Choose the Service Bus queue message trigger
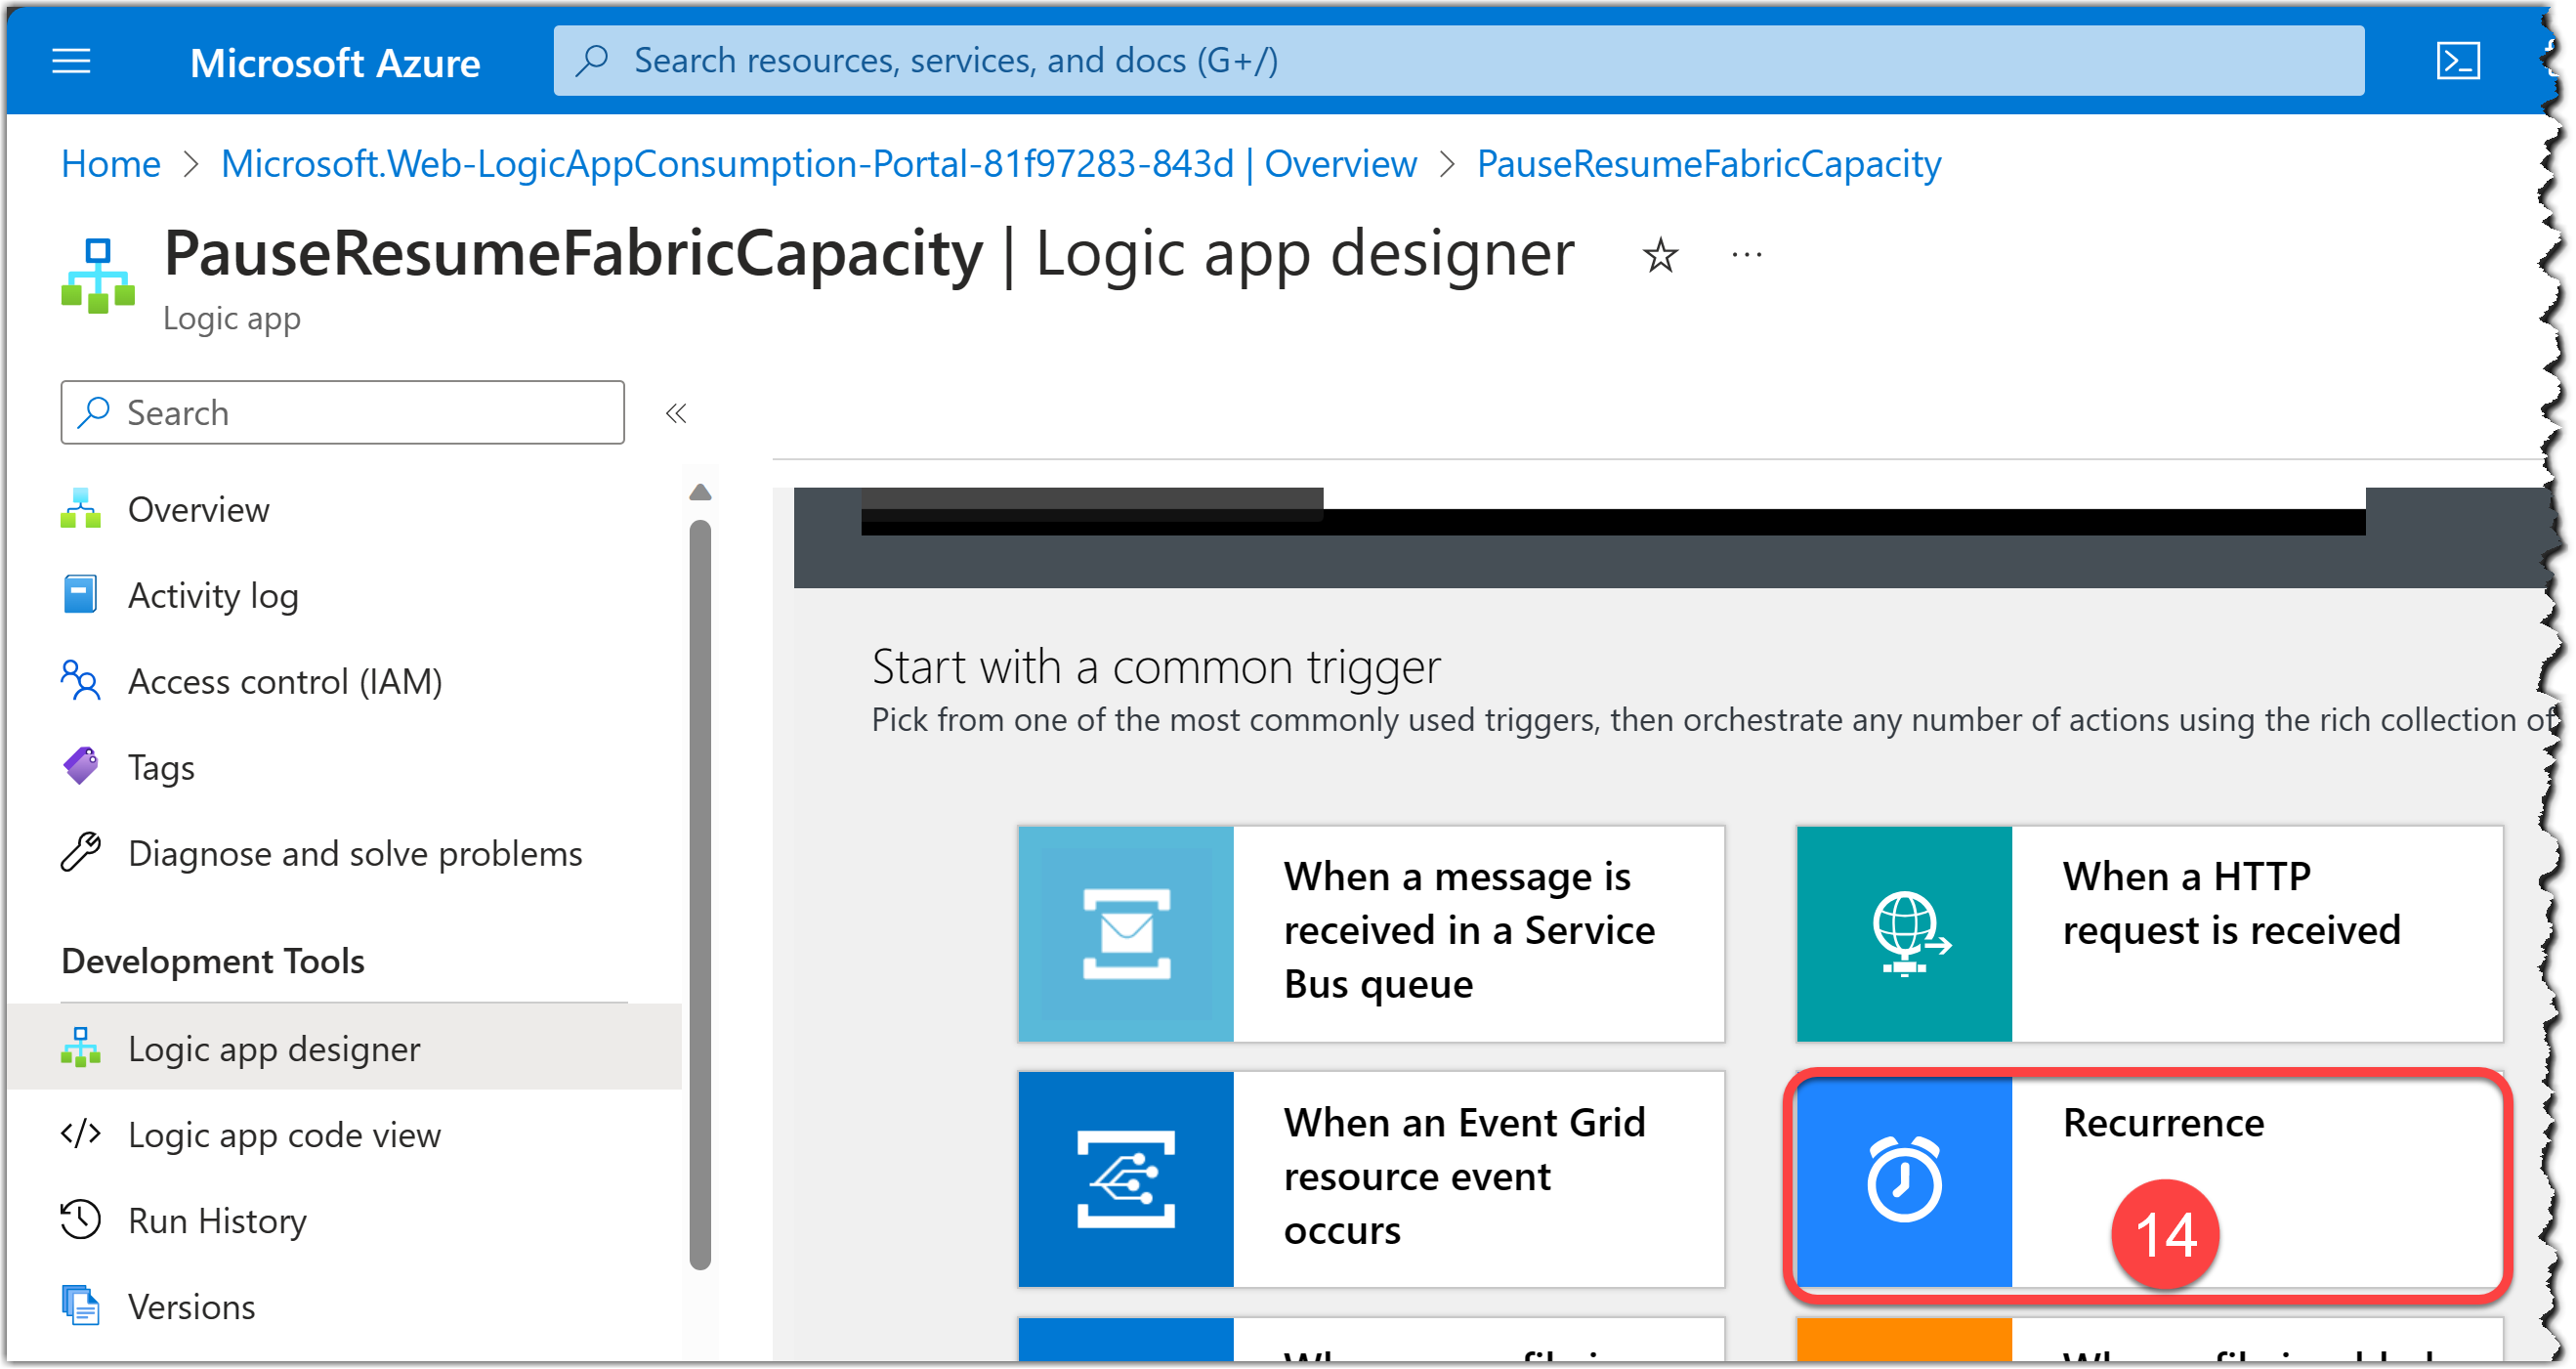 point(1371,934)
